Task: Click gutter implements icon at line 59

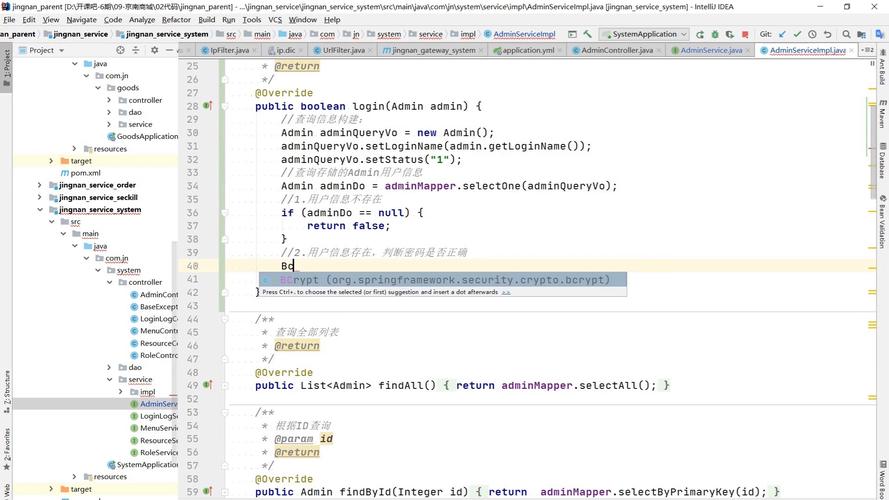Action: 208,491
